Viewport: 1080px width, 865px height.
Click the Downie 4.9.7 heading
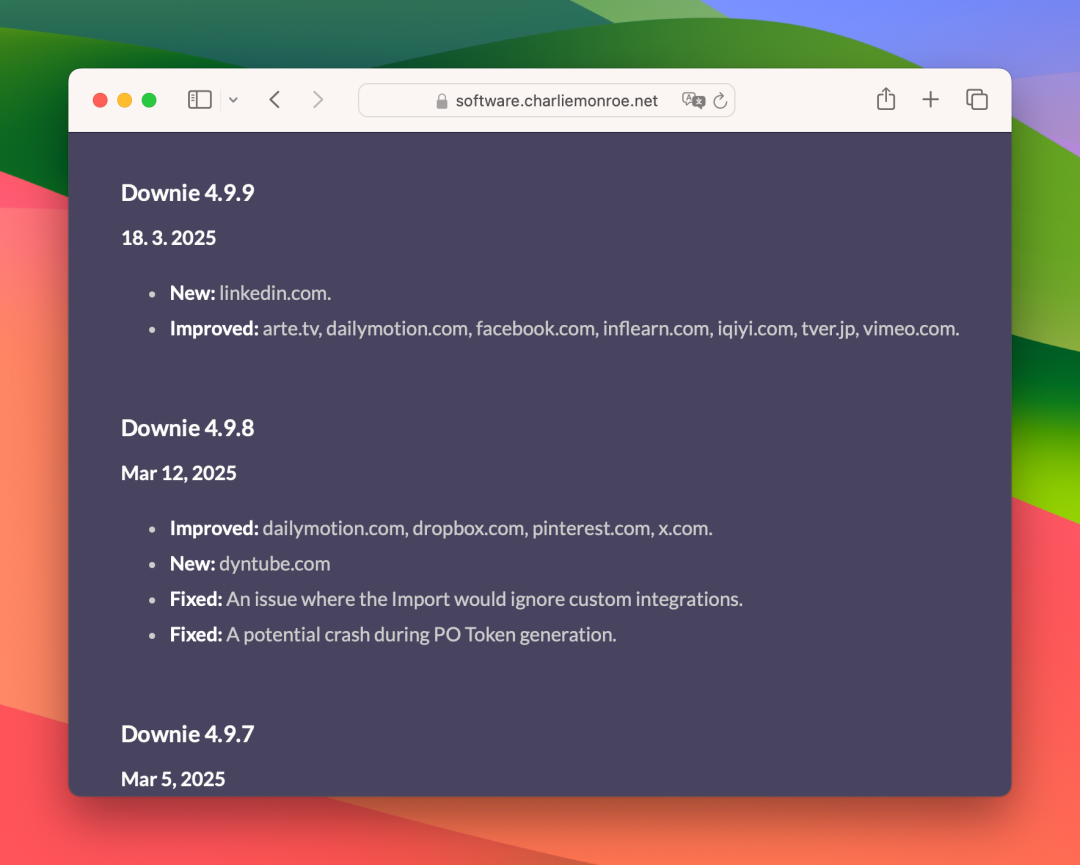[x=187, y=734]
